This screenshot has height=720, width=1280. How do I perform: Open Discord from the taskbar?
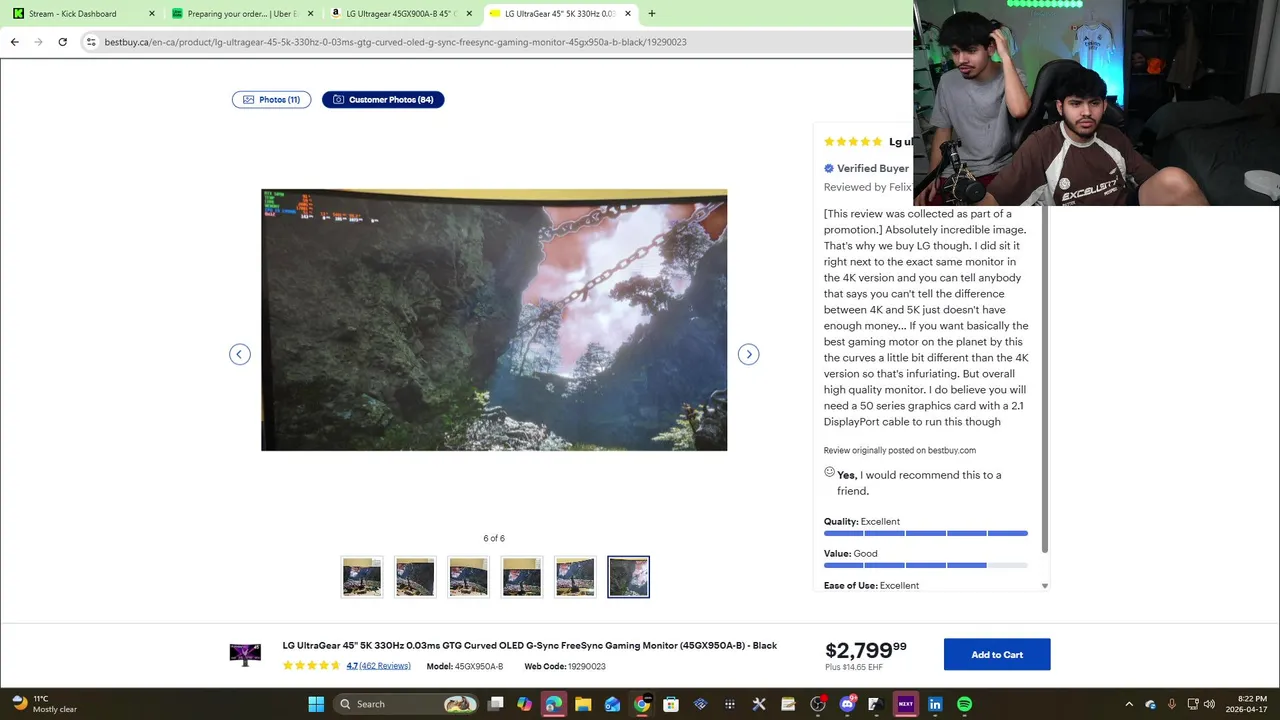click(x=847, y=704)
